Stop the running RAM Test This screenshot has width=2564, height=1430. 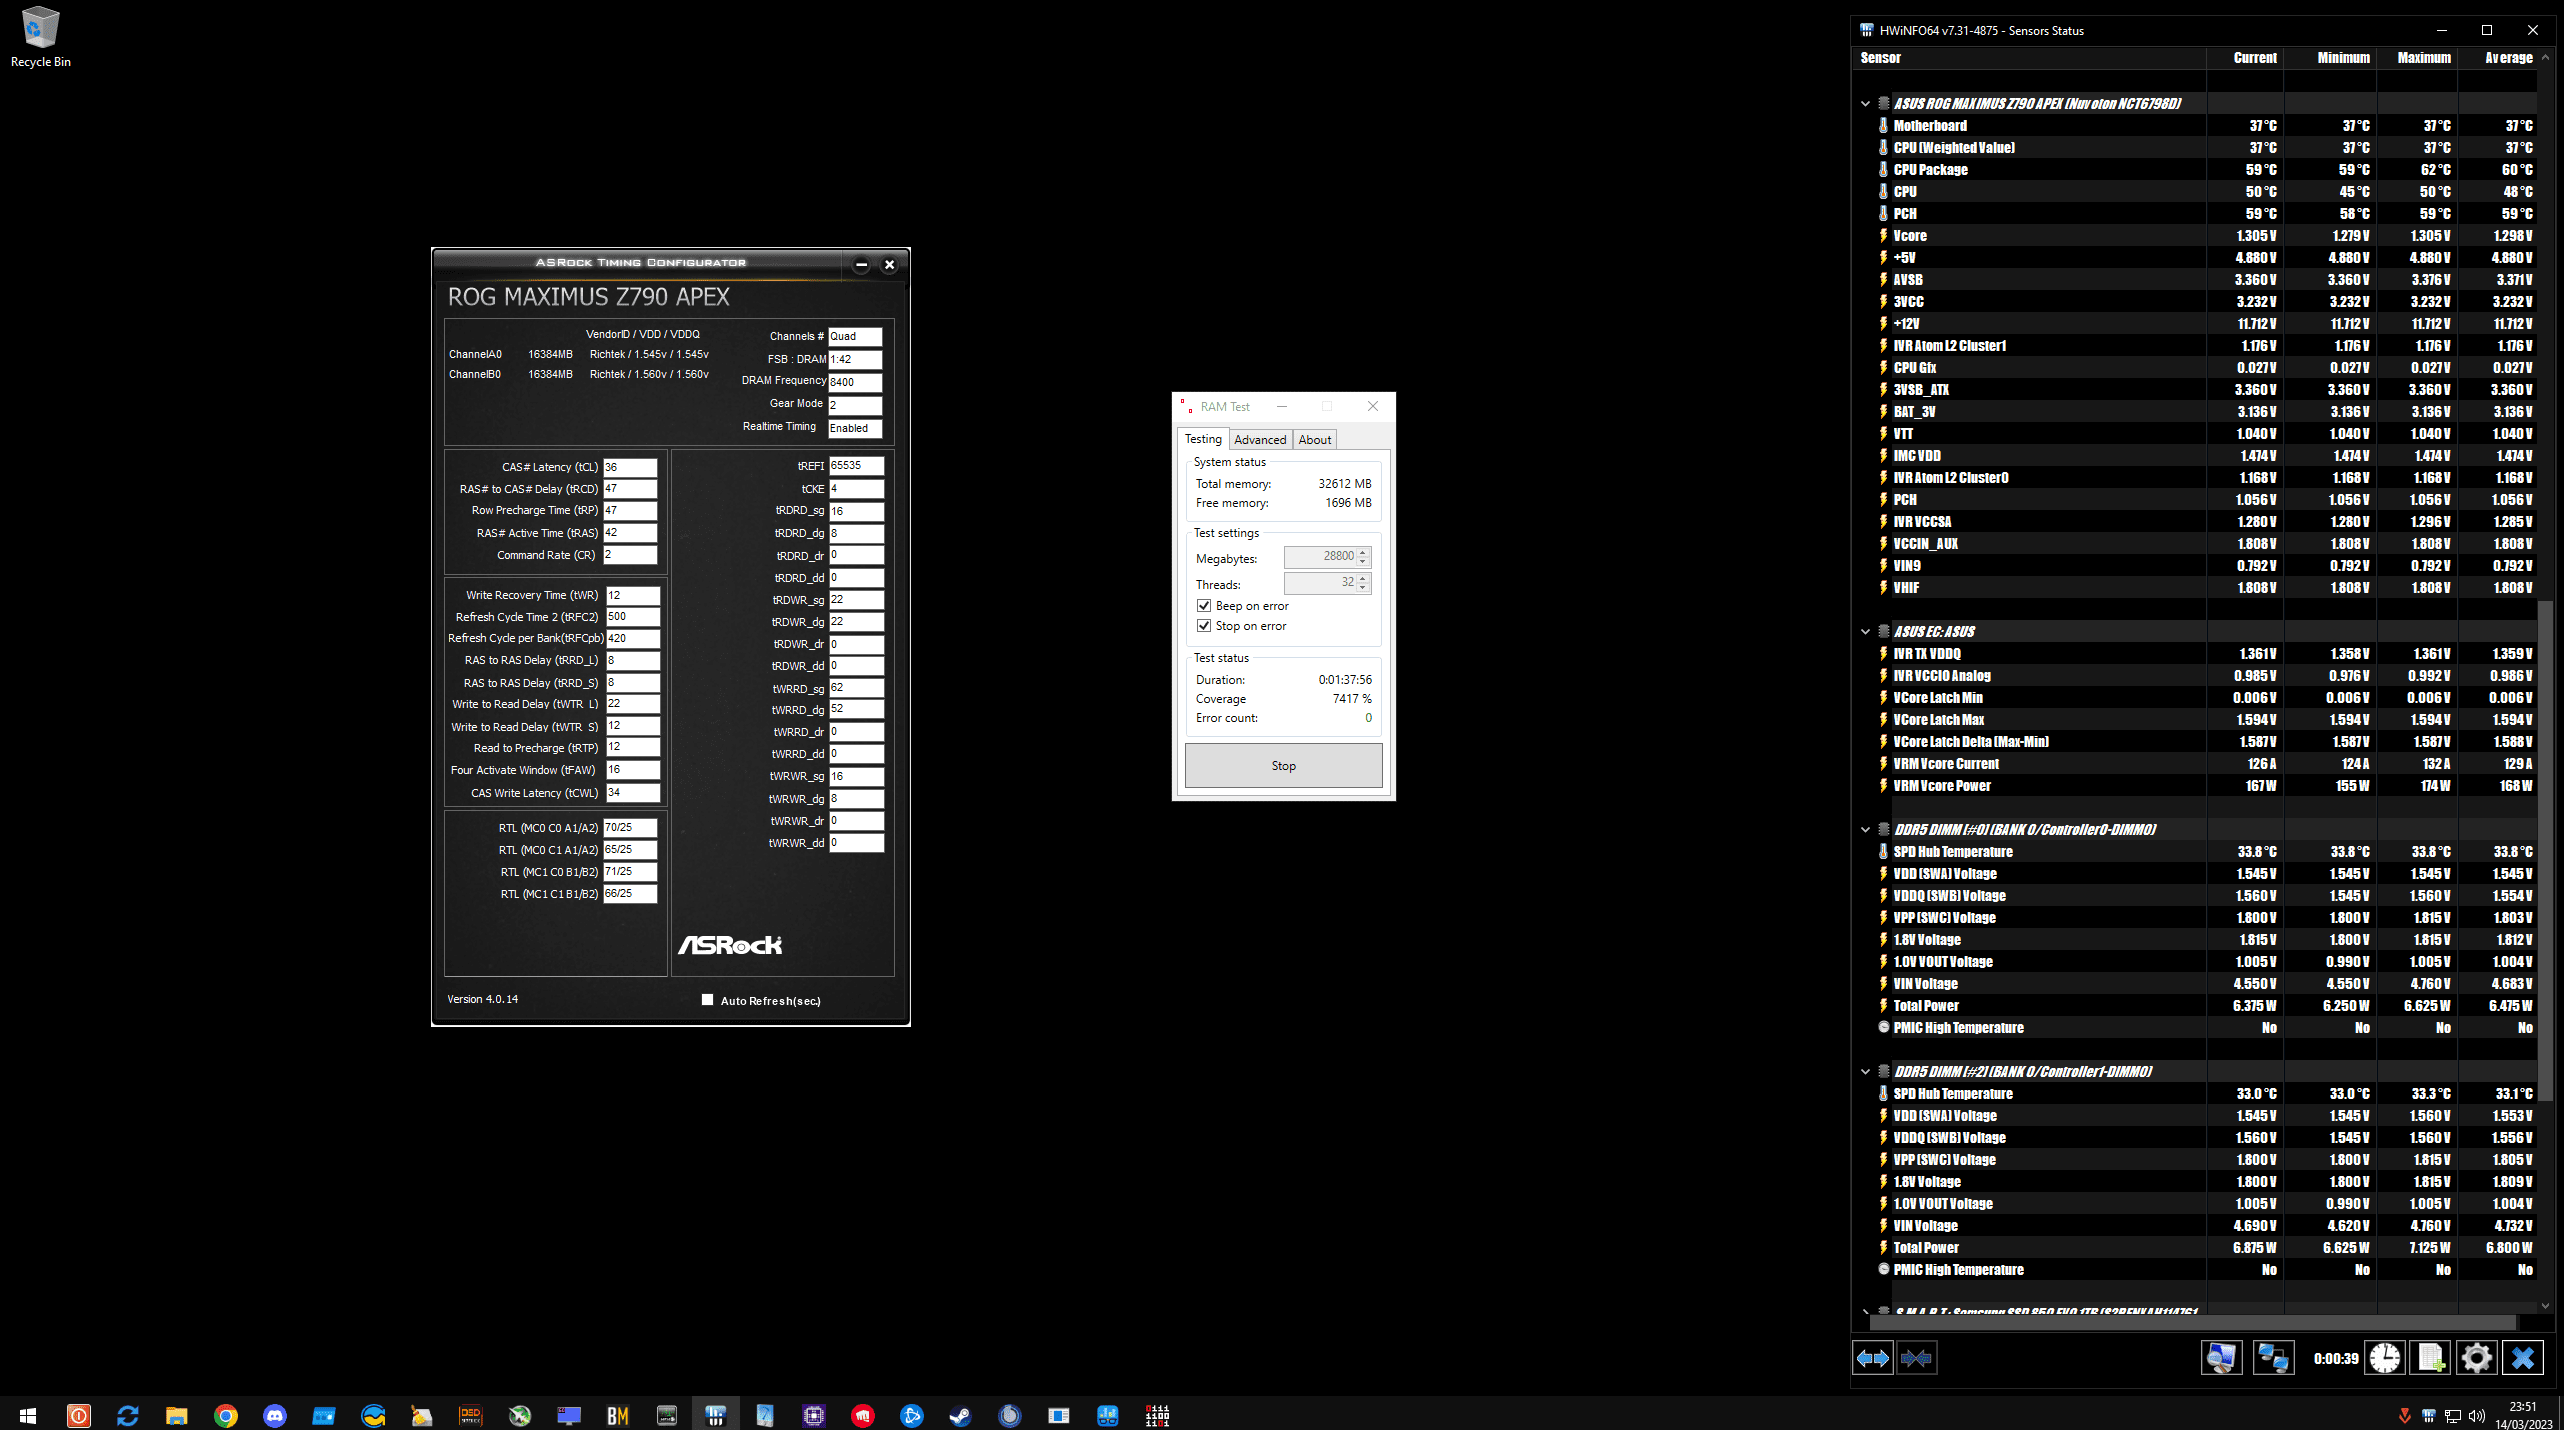click(1284, 766)
